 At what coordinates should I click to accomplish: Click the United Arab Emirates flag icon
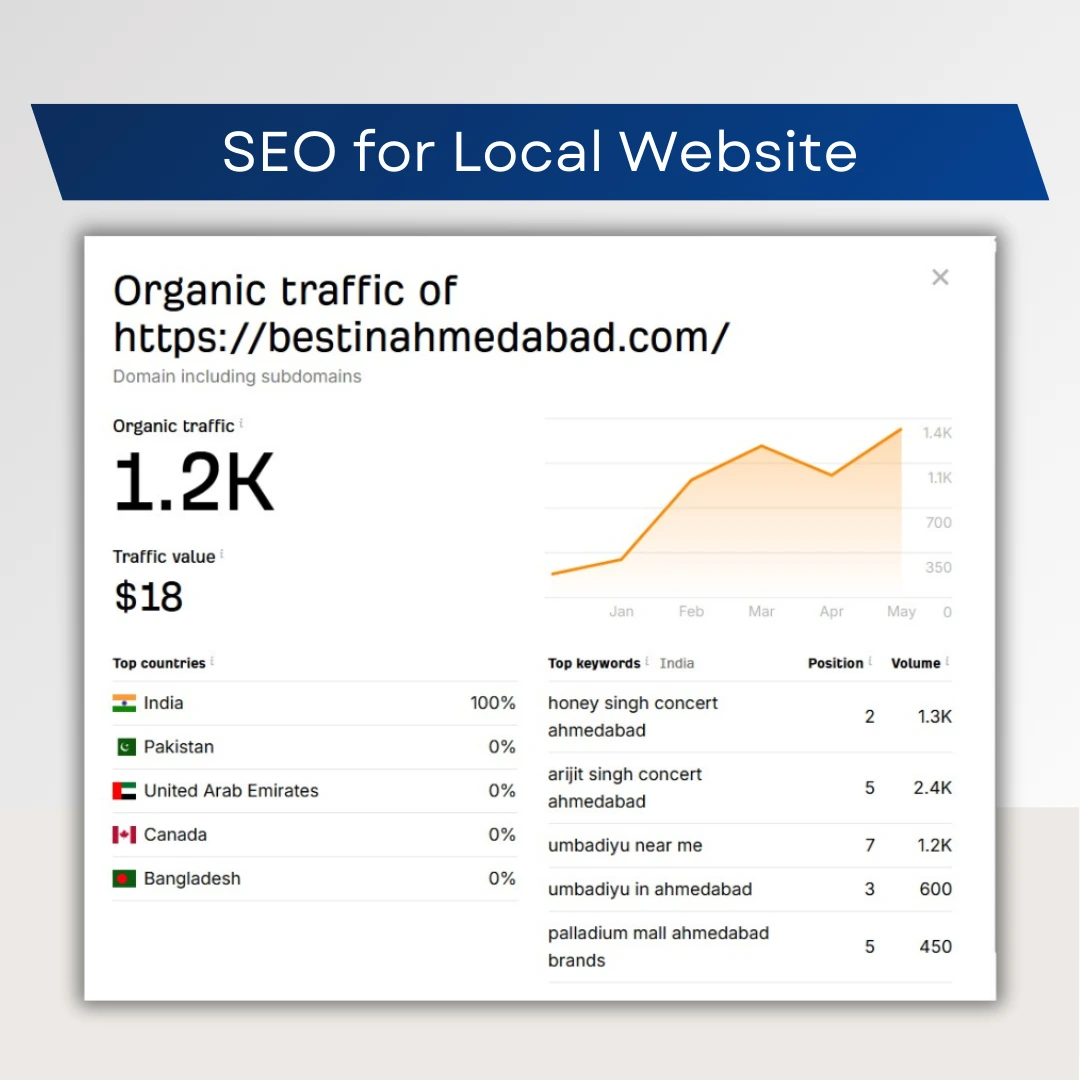124,791
